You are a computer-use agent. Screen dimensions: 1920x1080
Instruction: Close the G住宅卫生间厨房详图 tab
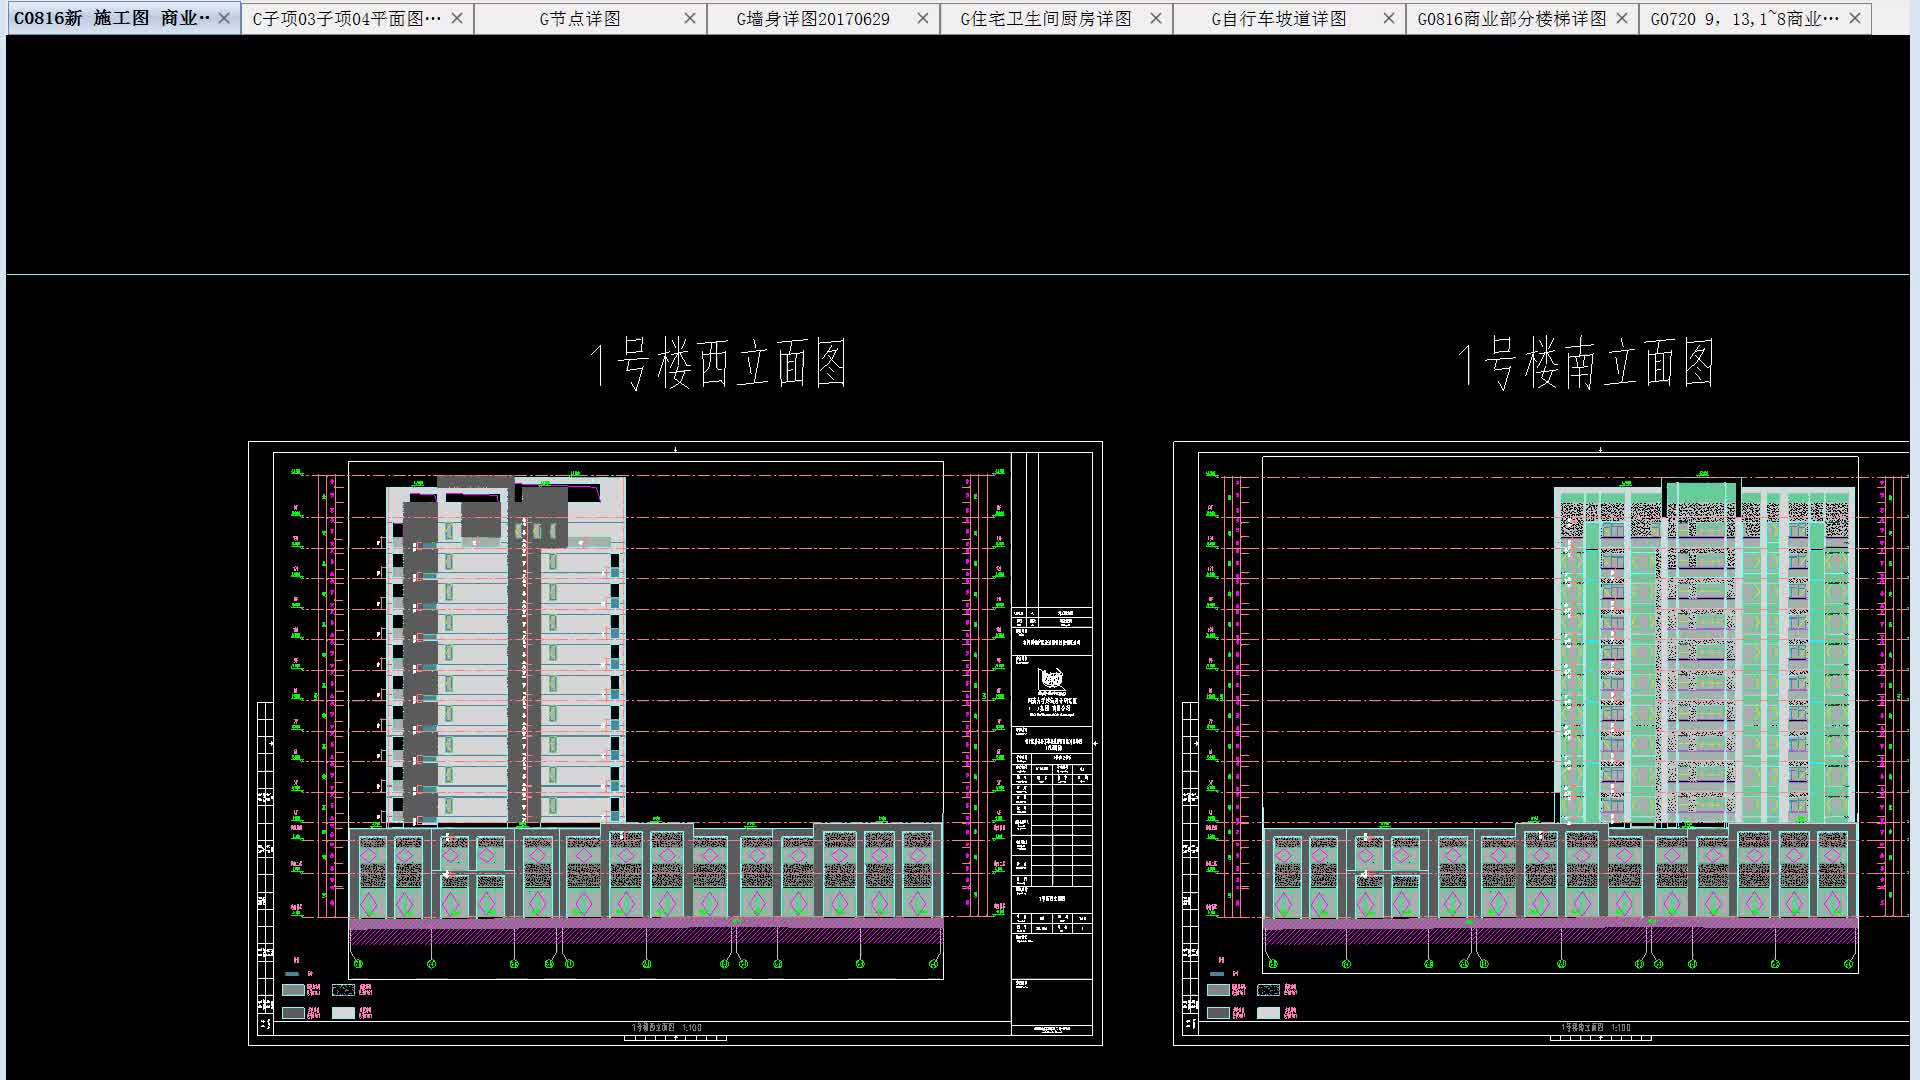(x=1156, y=18)
